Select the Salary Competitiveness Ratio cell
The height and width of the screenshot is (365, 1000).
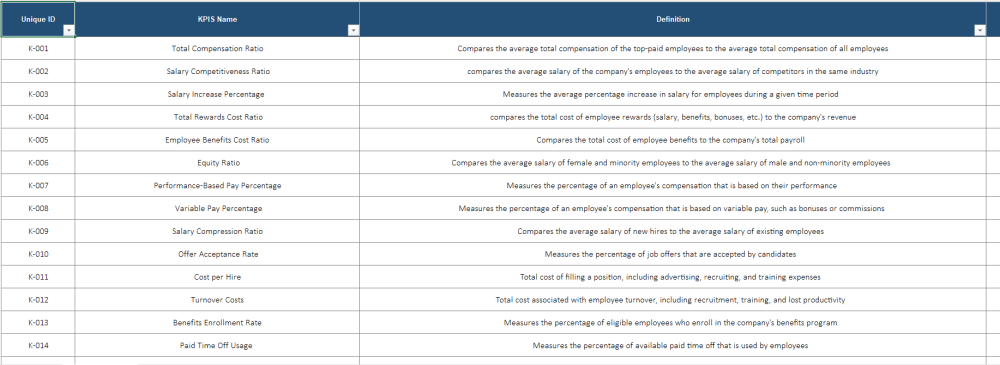[217, 71]
